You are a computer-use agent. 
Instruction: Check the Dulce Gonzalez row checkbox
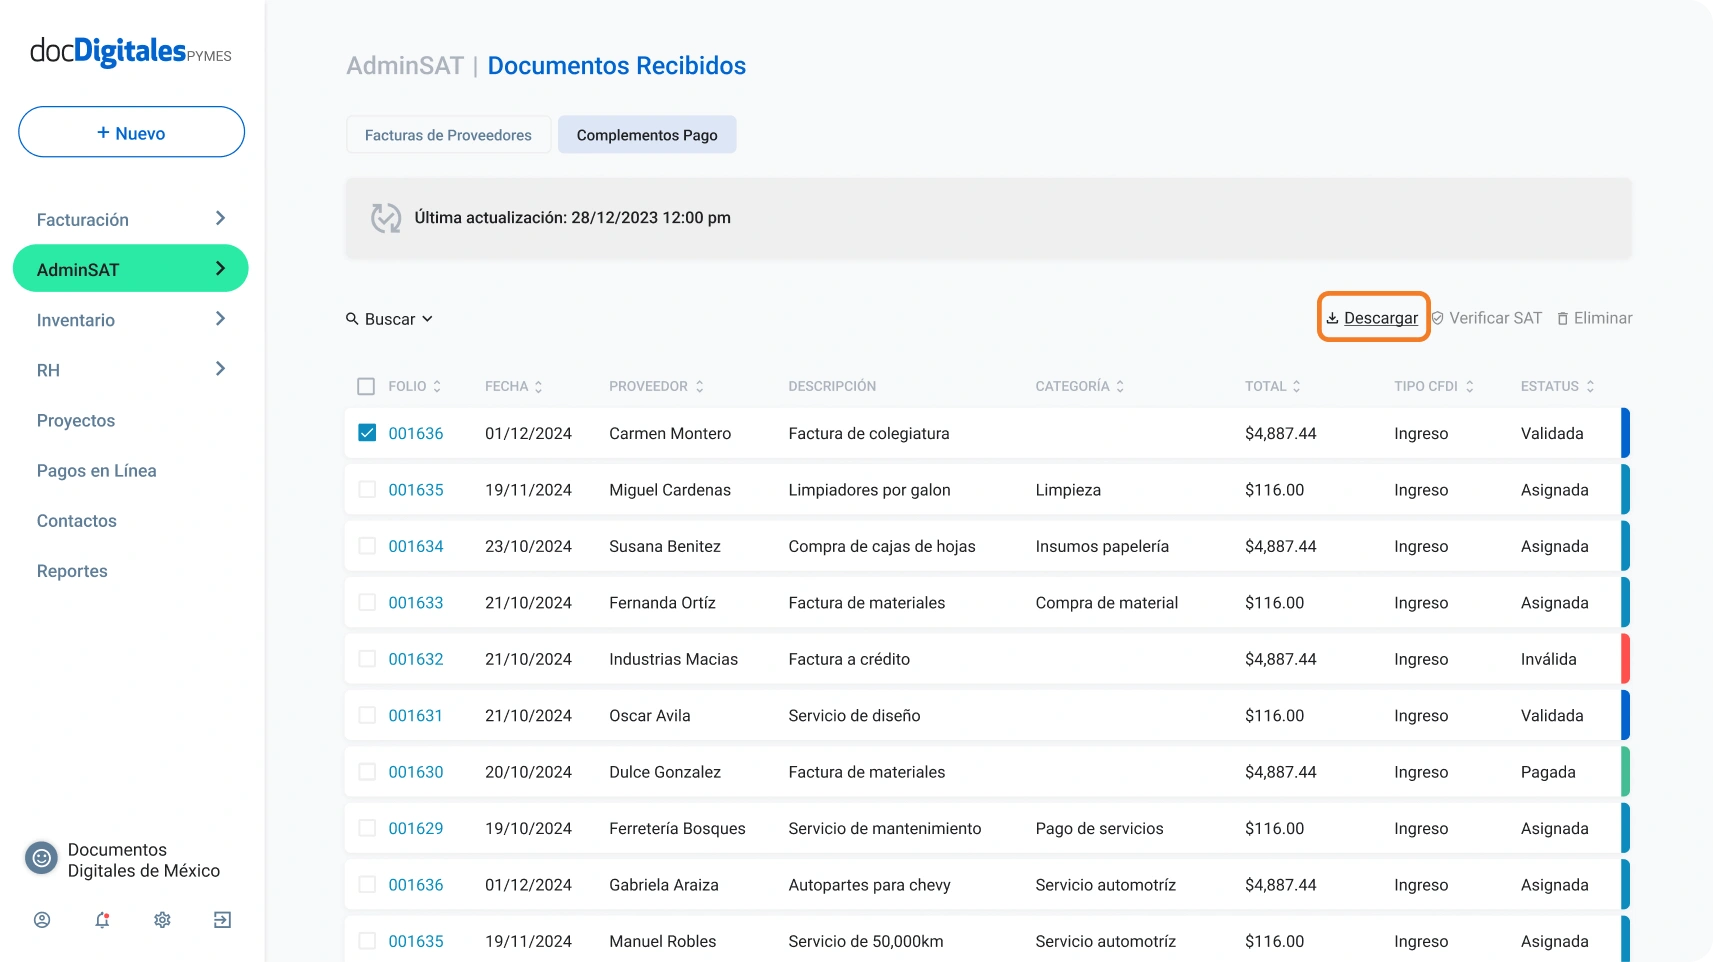367,772
